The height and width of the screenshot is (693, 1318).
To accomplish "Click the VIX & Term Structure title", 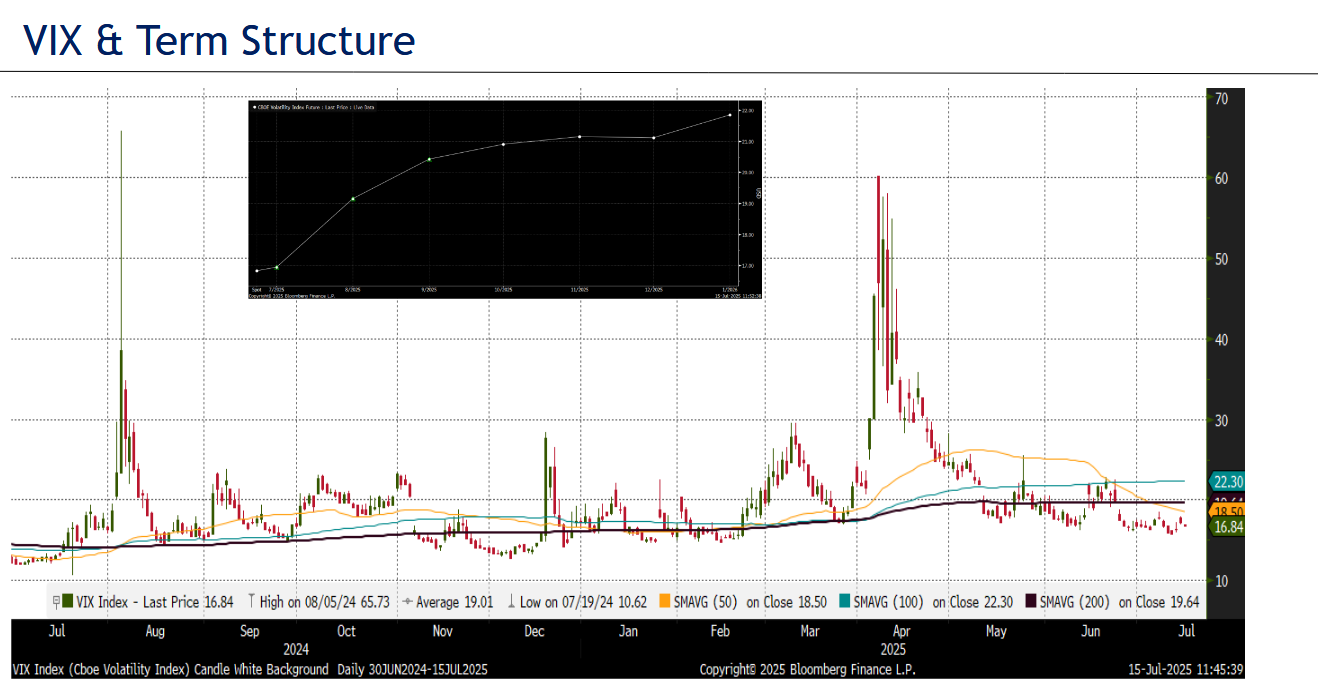I will pyautogui.click(x=219, y=41).
